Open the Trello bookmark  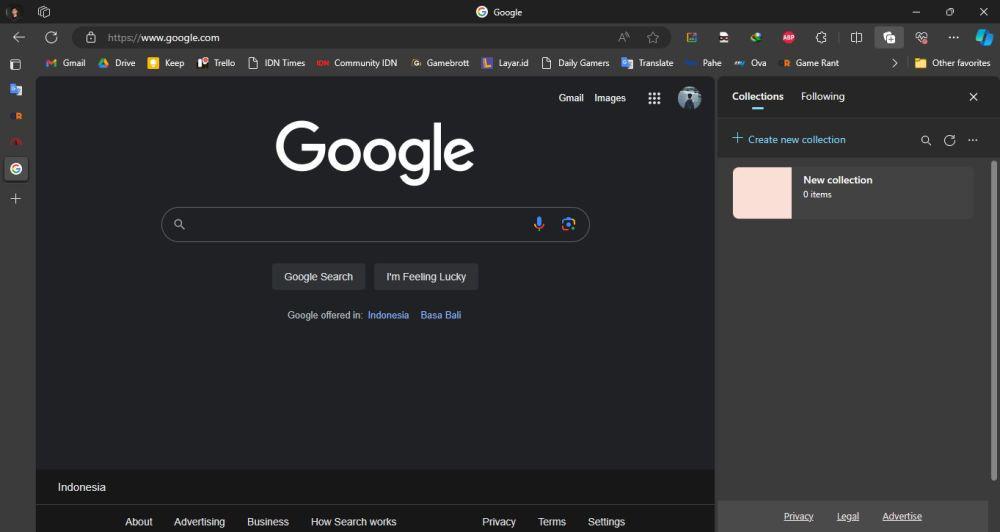coord(216,63)
